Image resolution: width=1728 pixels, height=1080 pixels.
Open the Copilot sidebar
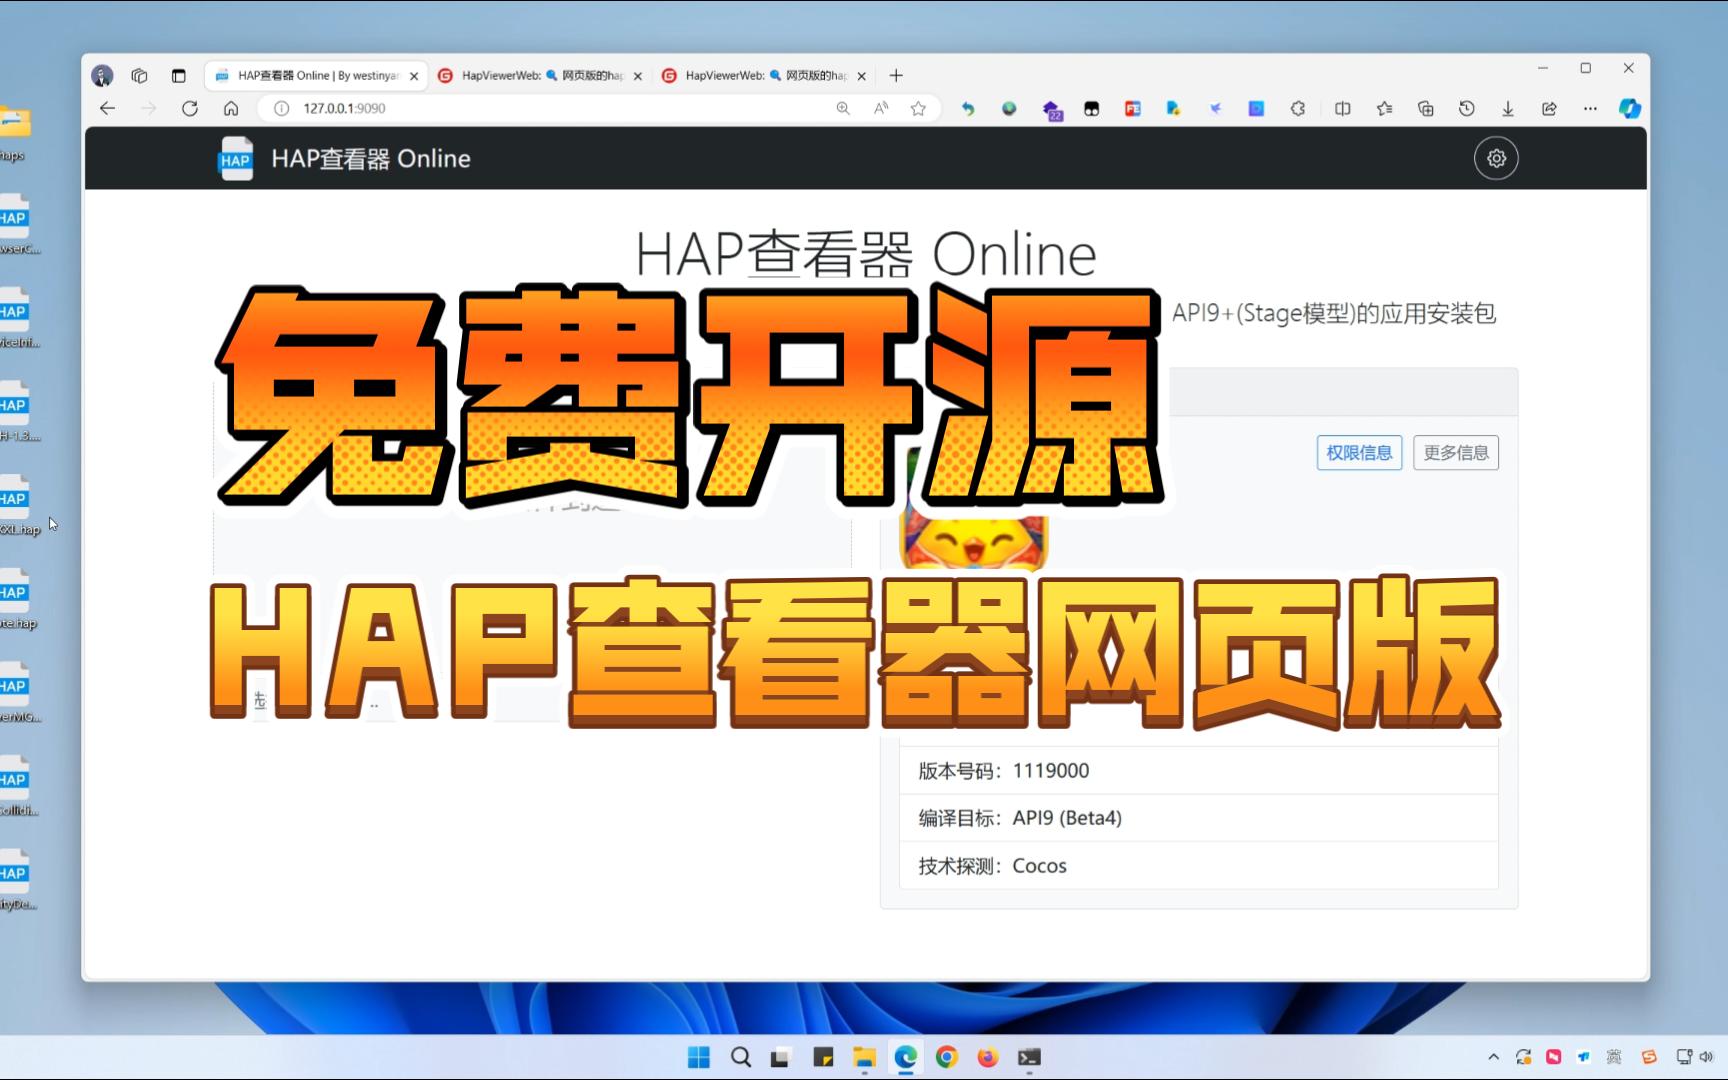coord(1630,108)
